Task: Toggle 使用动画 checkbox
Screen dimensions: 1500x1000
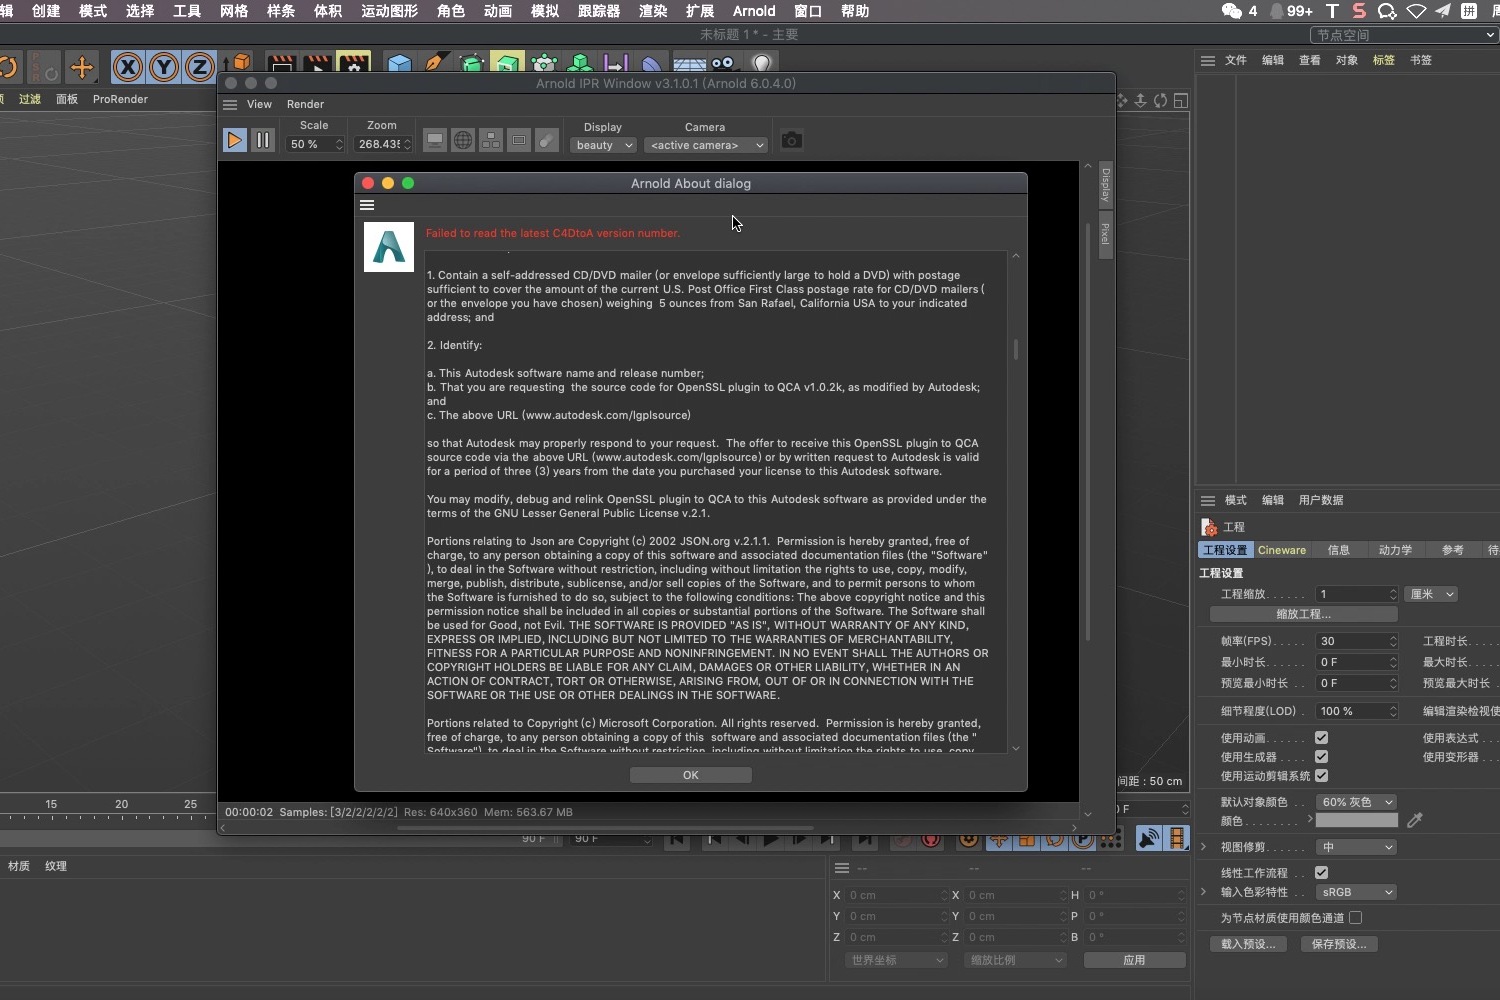Action: [x=1321, y=738]
